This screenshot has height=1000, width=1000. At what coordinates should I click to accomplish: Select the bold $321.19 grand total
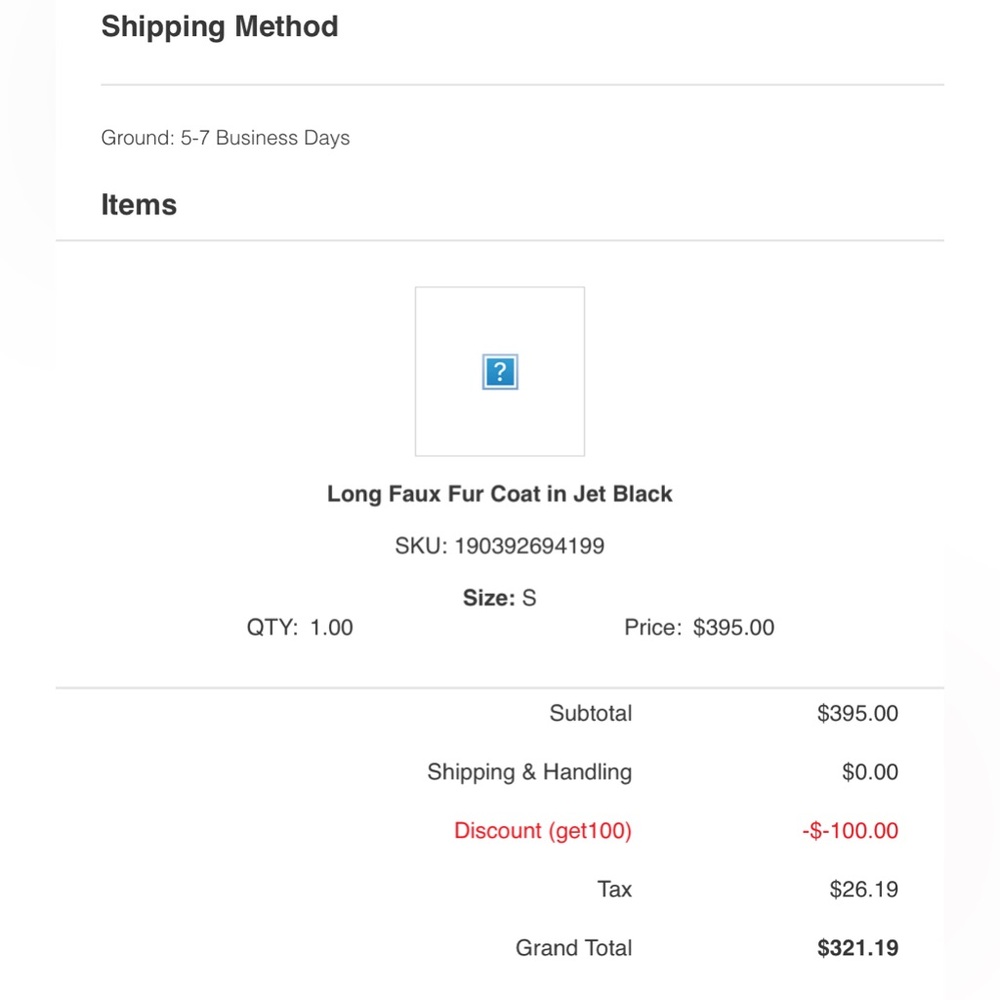[x=857, y=948]
